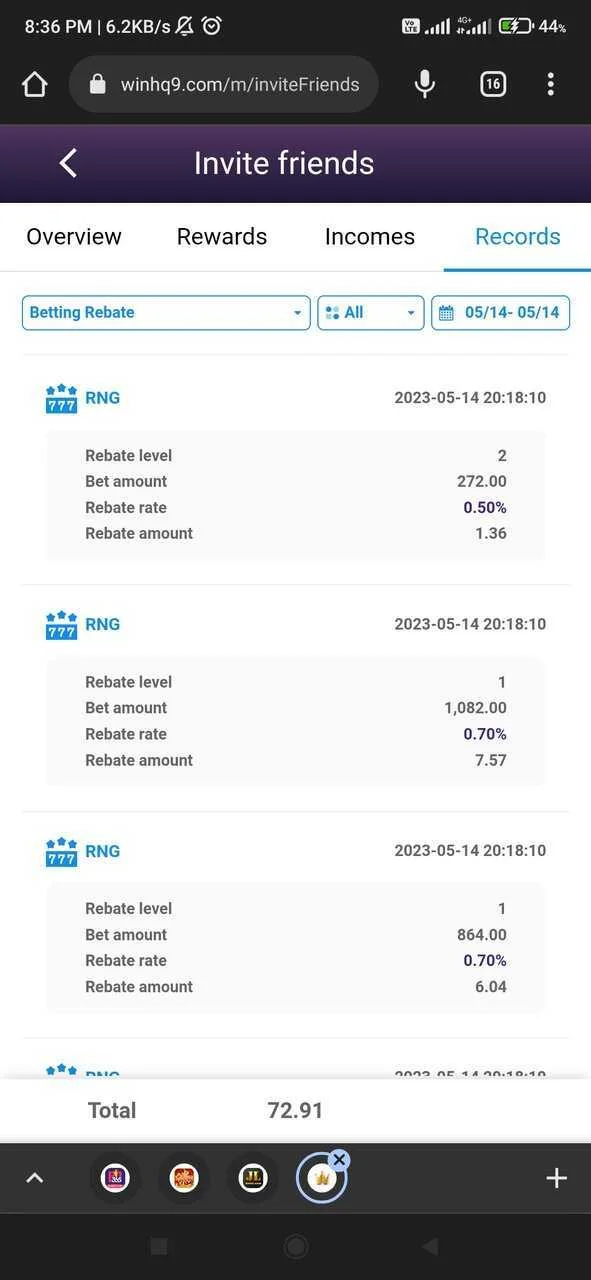
Task: Switch to the Incomes tab
Action: tap(370, 237)
